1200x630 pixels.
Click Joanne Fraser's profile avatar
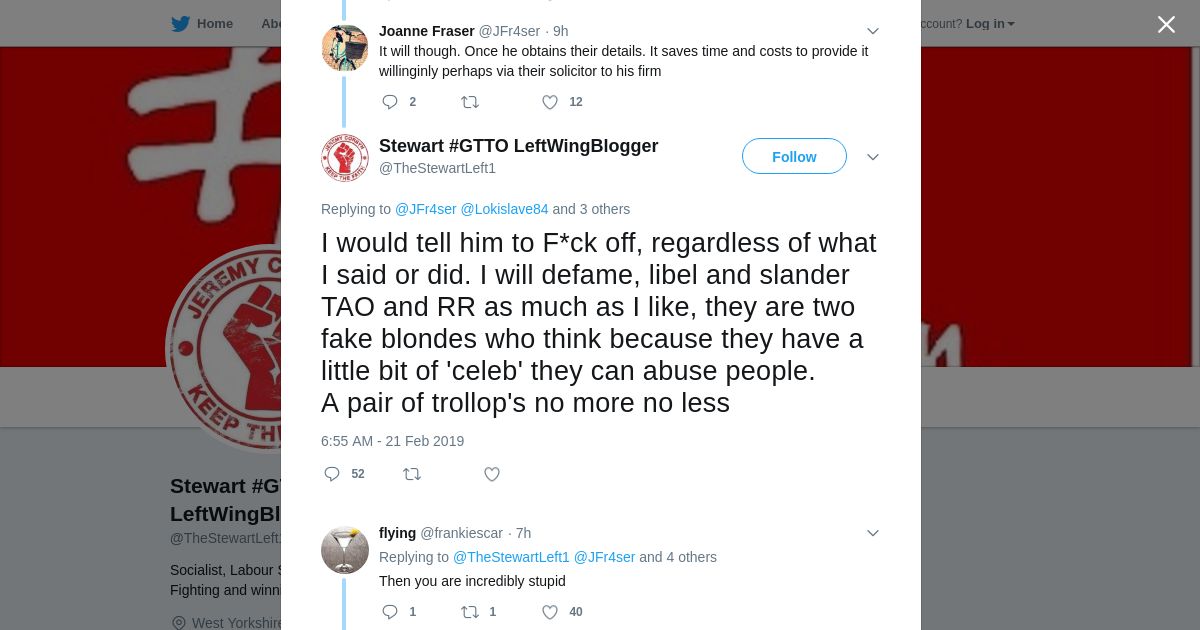coord(344,47)
